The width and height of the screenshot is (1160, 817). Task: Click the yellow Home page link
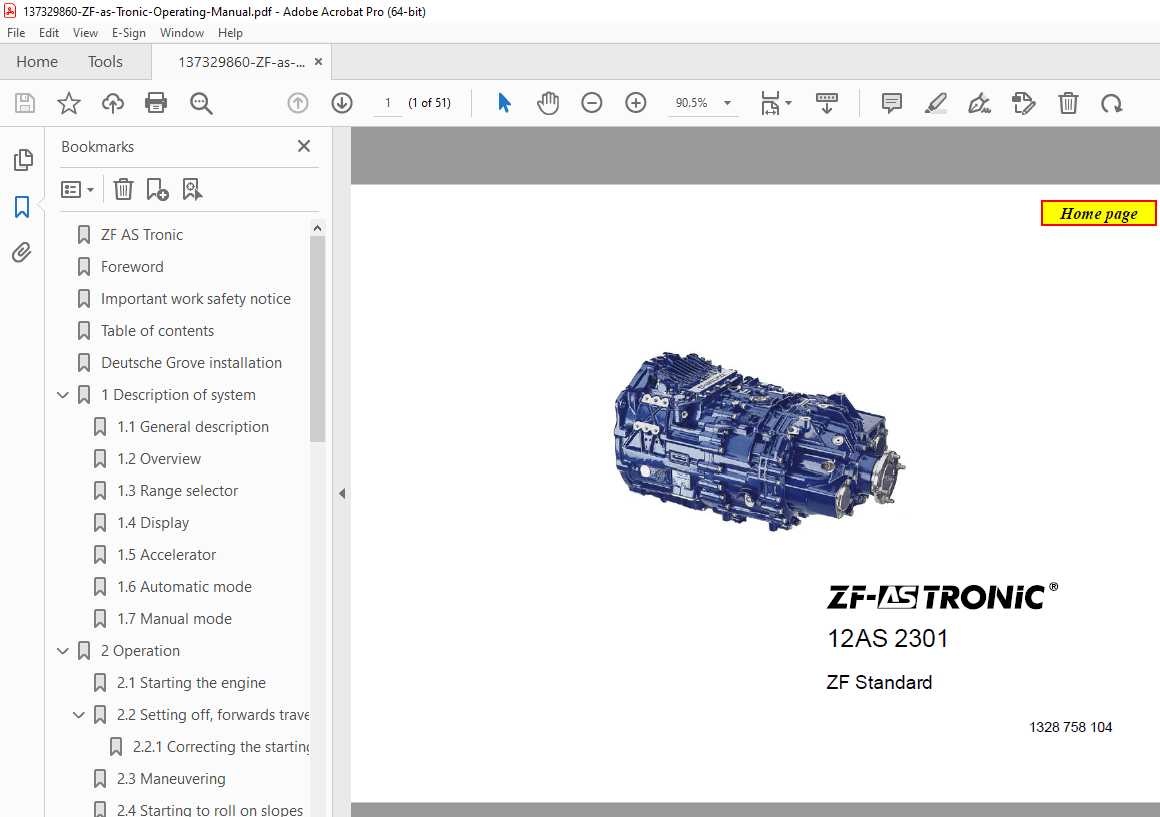click(1098, 212)
